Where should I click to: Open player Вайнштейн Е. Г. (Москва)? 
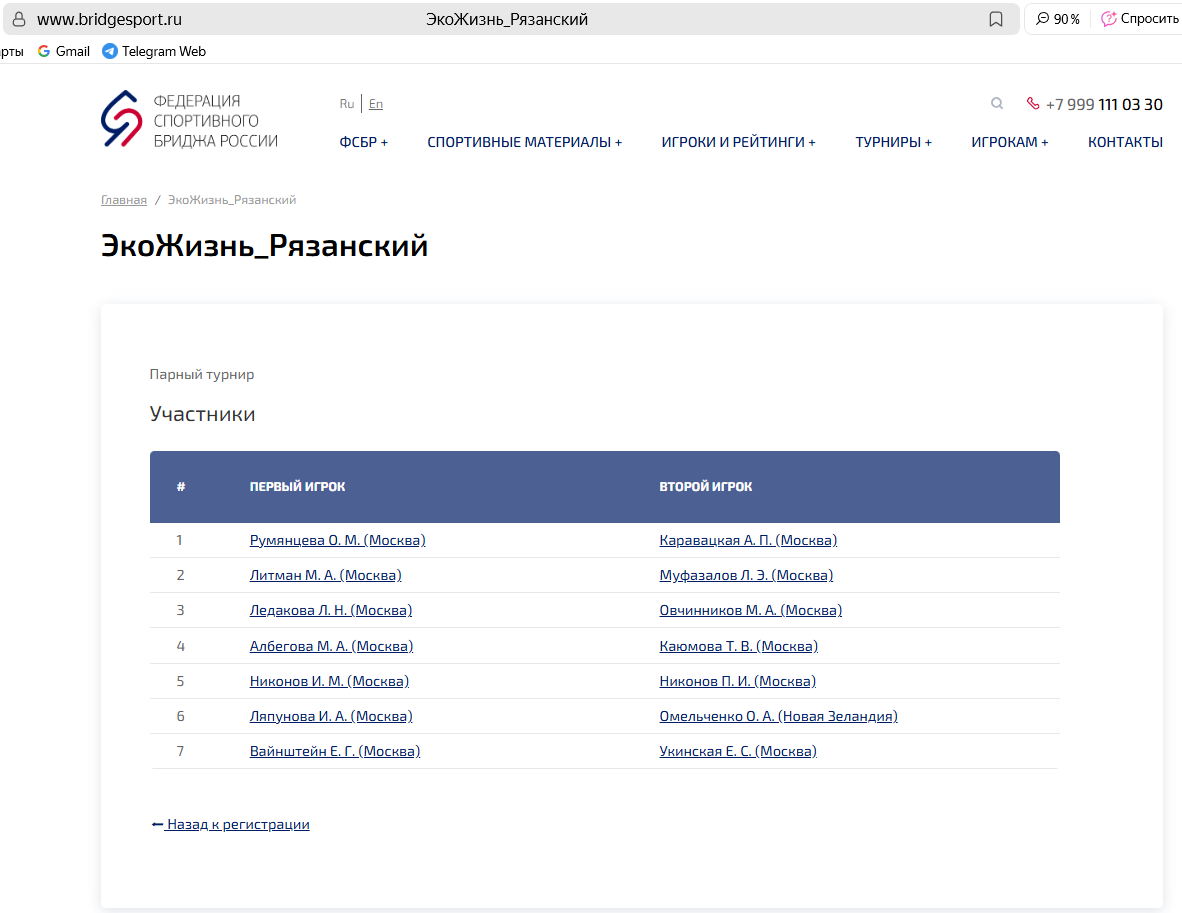pyautogui.click(x=335, y=751)
